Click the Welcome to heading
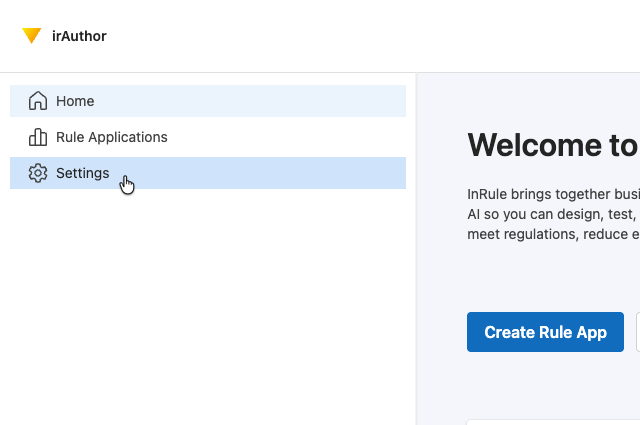The image size is (640, 425). [x=553, y=145]
